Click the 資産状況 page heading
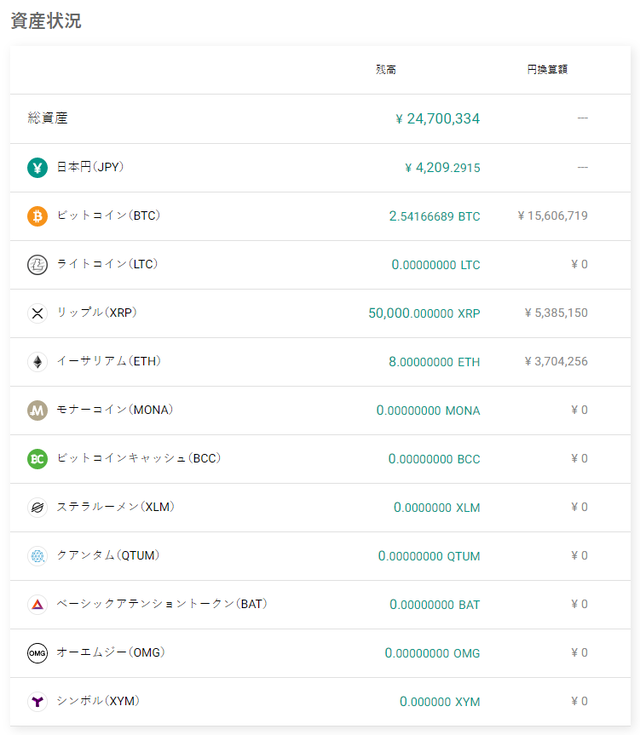Image resolution: width=640 pixels, height=735 pixels. [46, 21]
